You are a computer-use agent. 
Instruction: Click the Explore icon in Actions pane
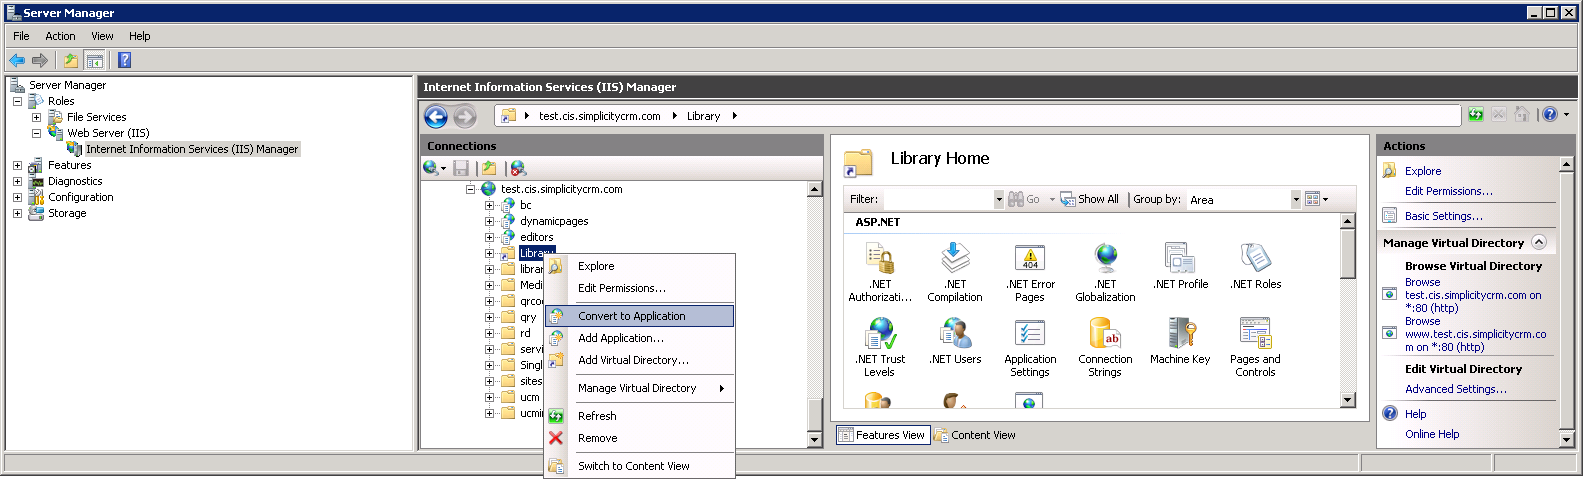(x=1390, y=171)
